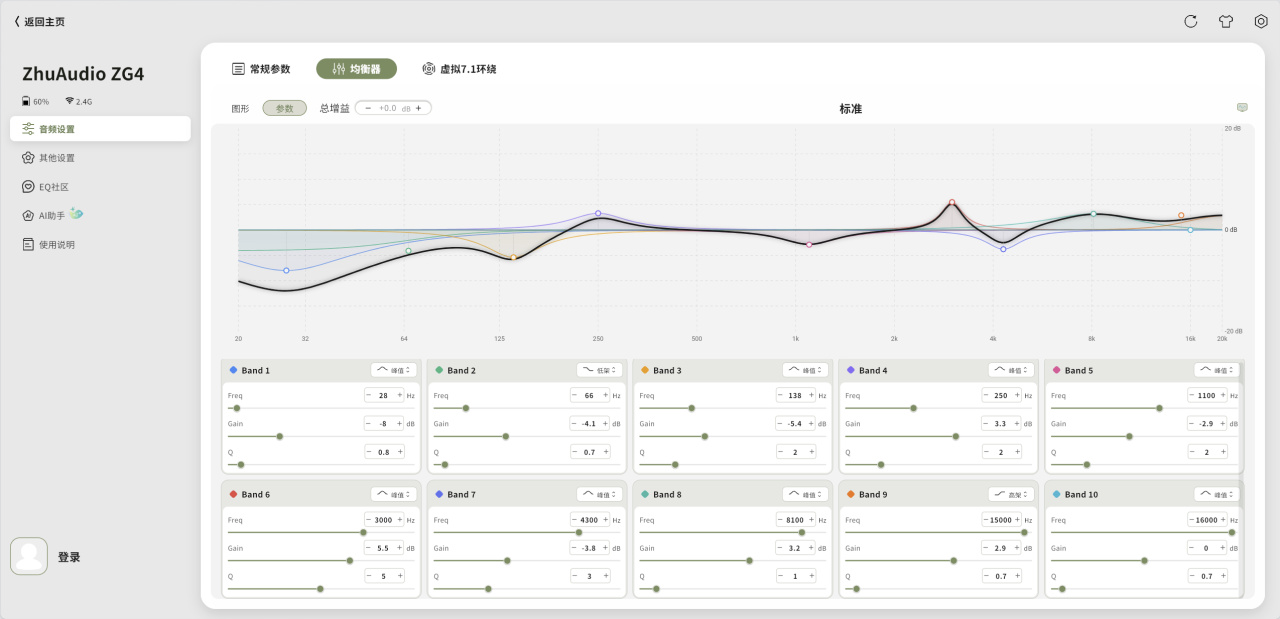
Task: Click the 标准 preset name
Action: [x=850, y=108]
